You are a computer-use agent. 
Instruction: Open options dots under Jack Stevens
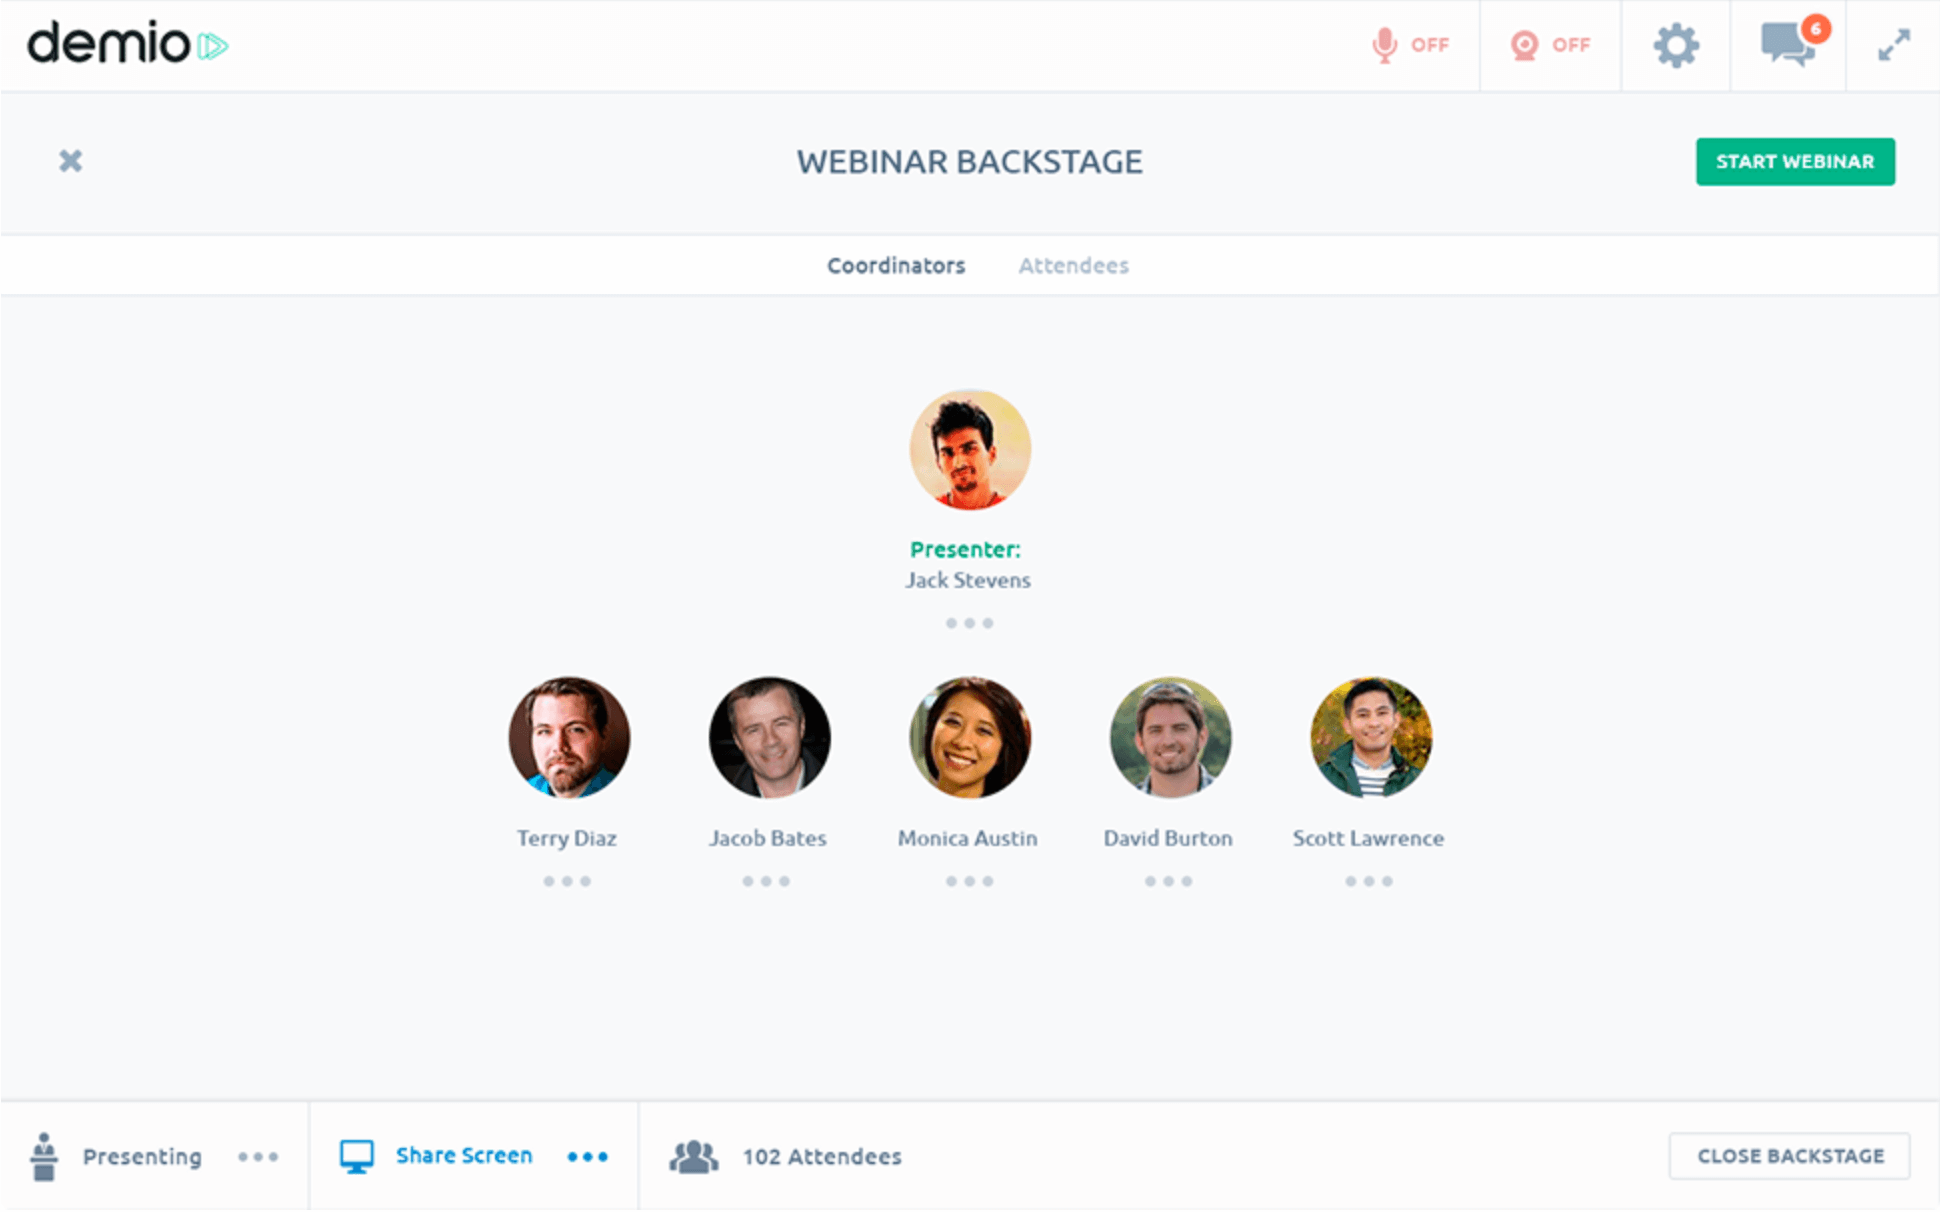tap(969, 623)
